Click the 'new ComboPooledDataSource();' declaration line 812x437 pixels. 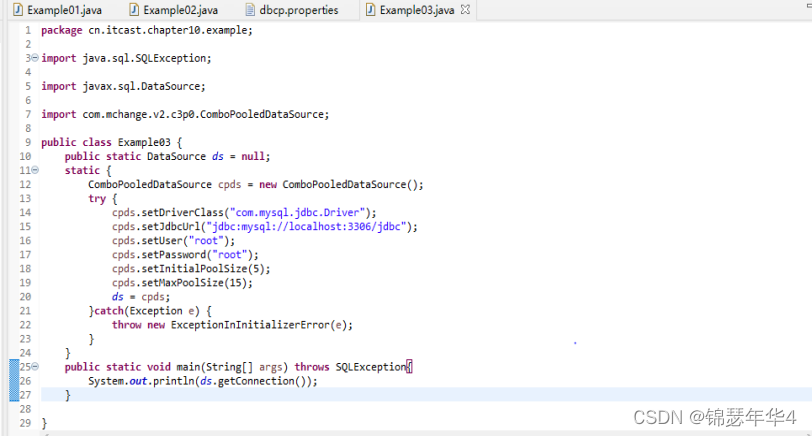(x=256, y=184)
